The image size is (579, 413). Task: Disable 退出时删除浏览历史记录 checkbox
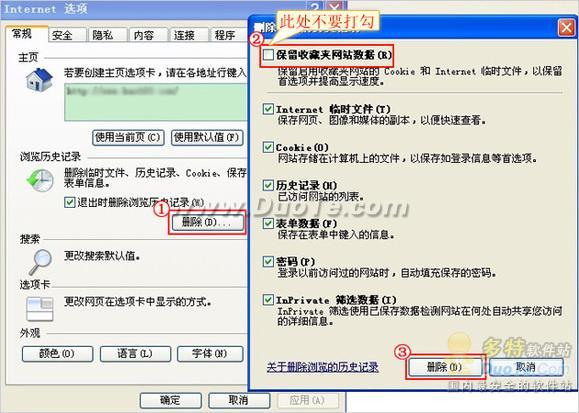point(69,202)
